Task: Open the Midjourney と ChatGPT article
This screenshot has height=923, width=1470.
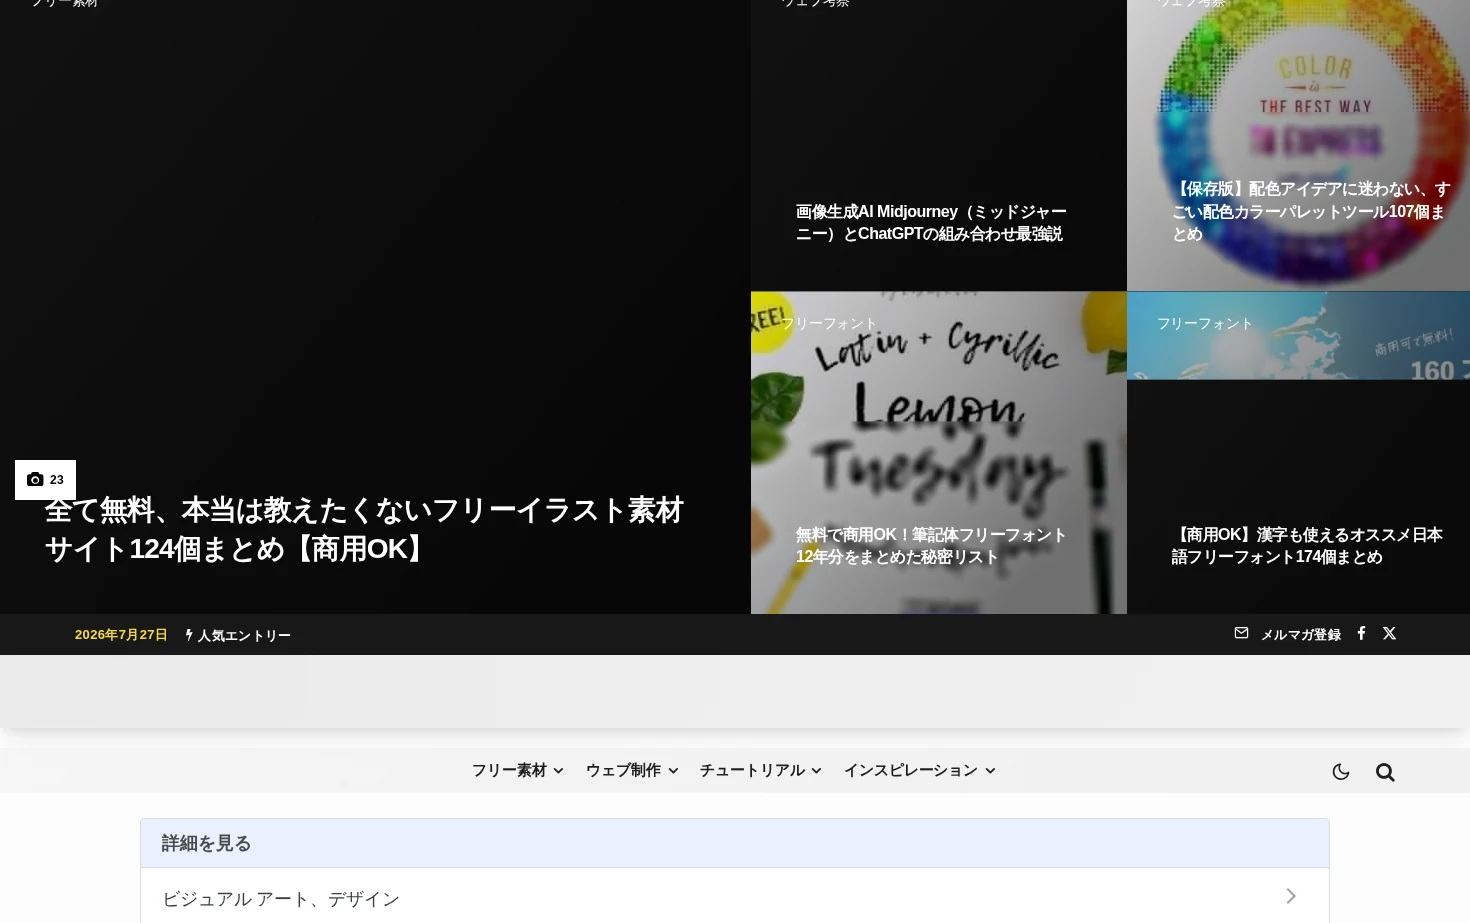Action: [931, 223]
